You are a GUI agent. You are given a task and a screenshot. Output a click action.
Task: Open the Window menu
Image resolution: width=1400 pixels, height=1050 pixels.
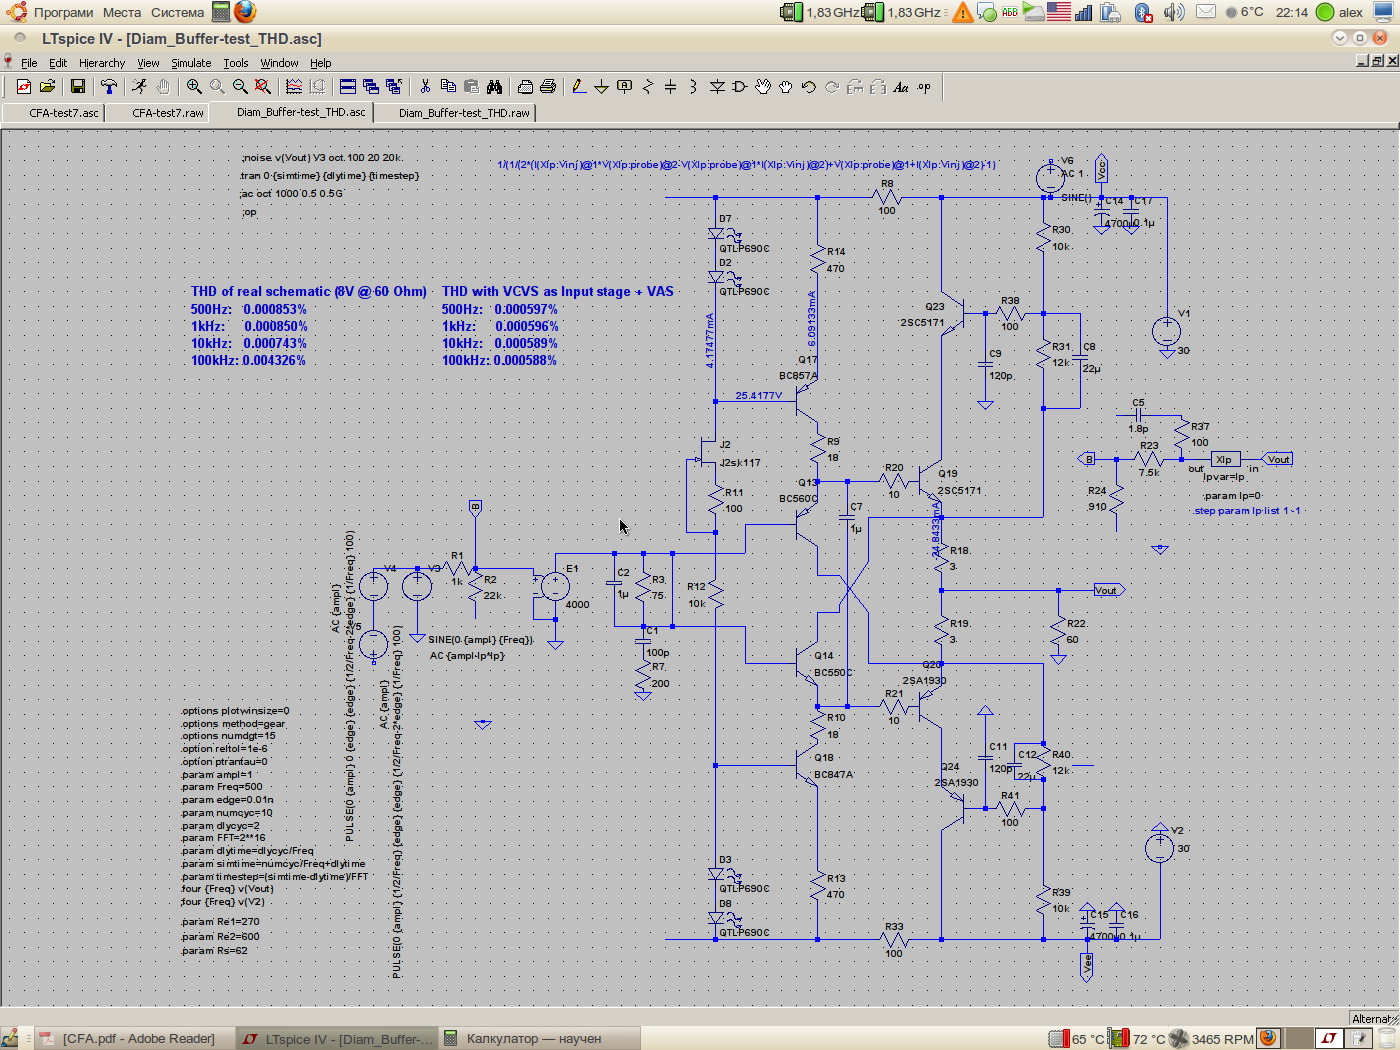click(279, 63)
